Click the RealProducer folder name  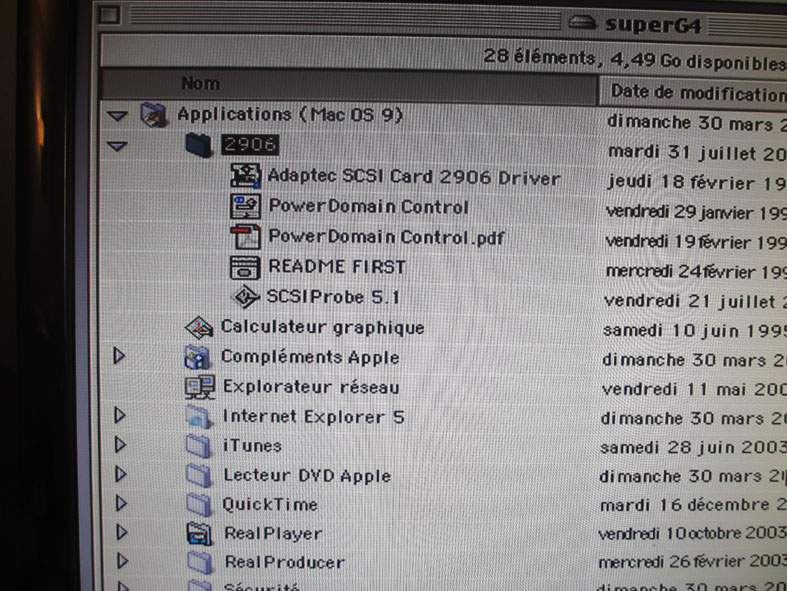[284, 563]
